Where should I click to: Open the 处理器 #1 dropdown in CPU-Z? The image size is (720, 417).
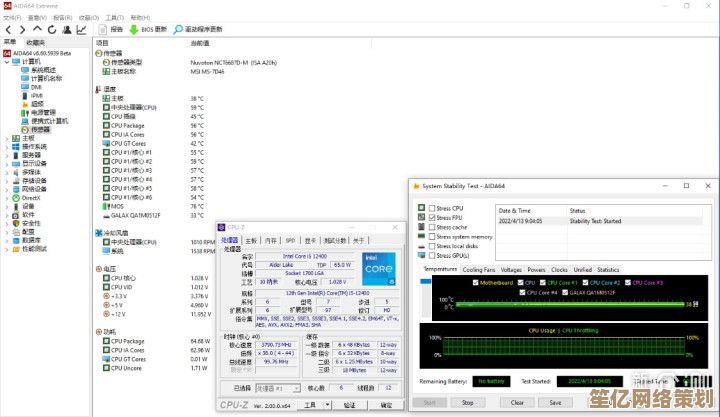tap(278, 389)
